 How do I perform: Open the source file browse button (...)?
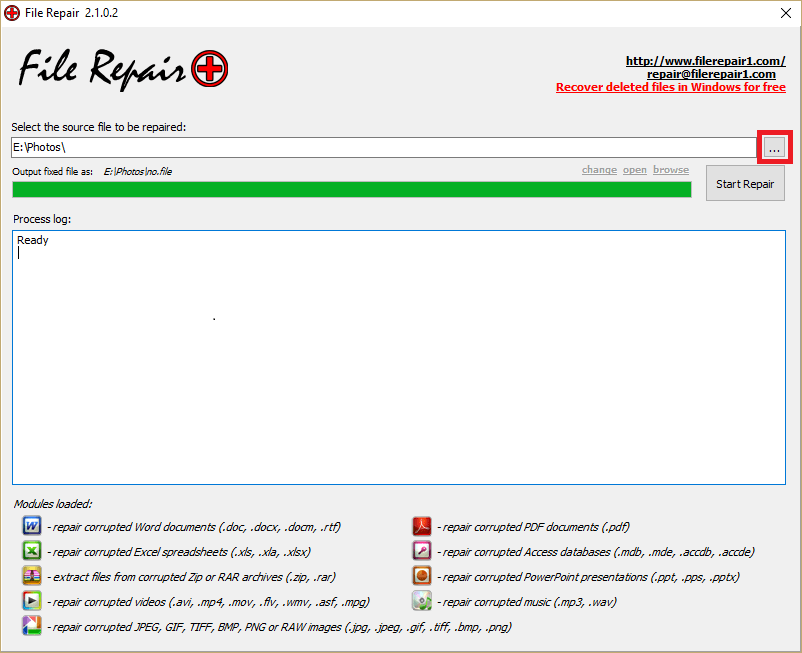774,148
